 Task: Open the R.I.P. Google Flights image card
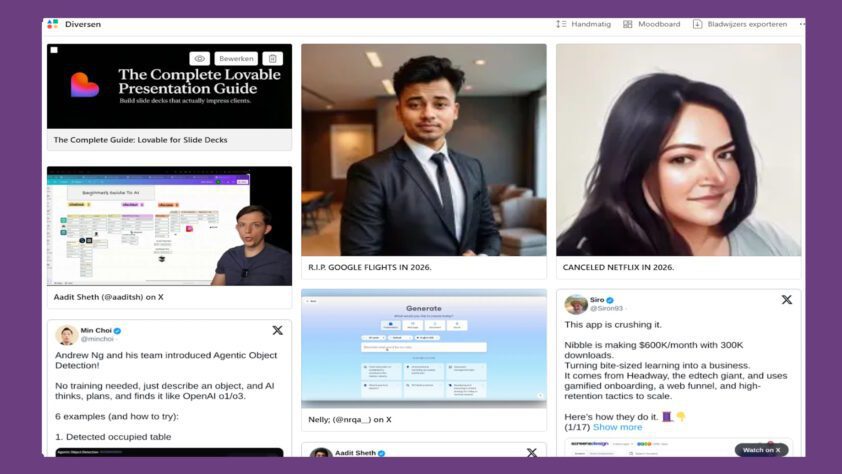[x=424, y=150]
